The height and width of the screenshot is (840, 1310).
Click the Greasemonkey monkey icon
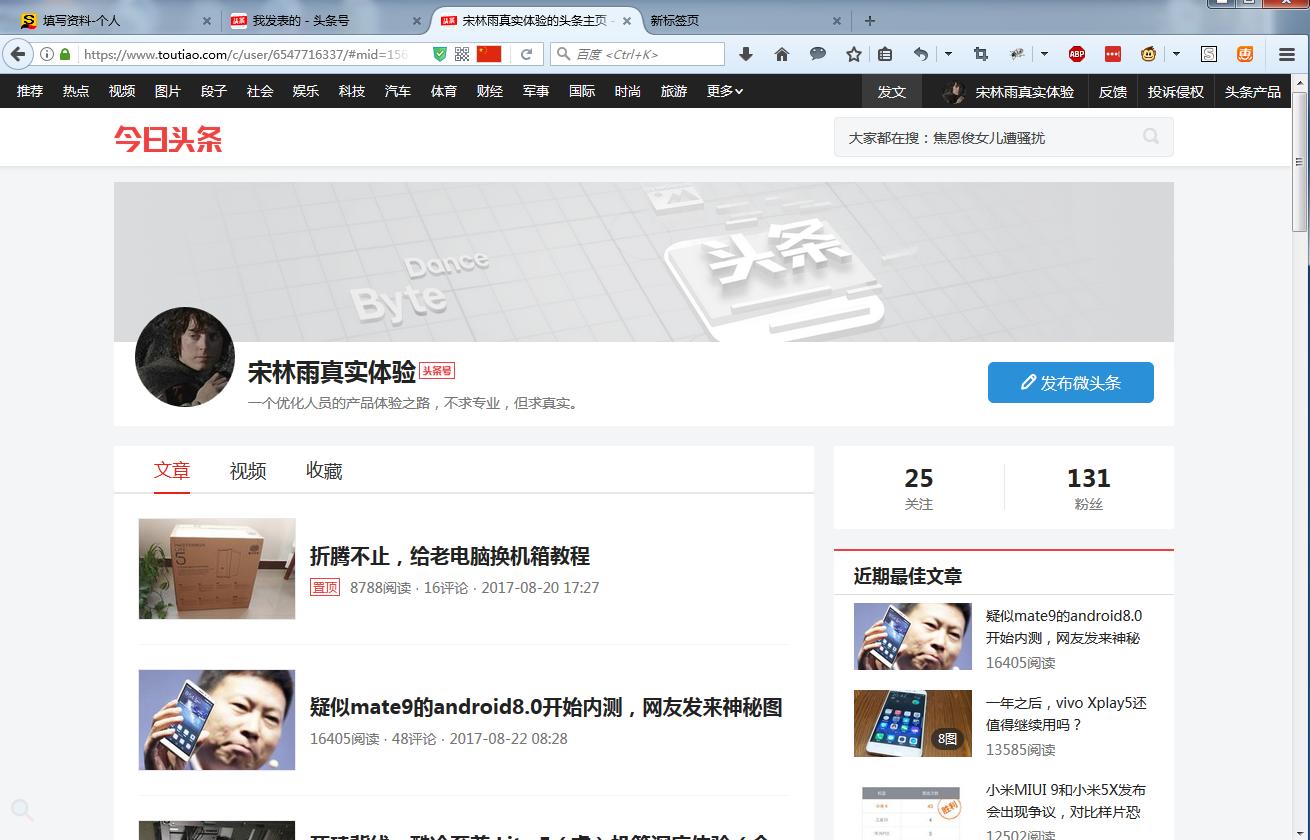pos(1150,54)
